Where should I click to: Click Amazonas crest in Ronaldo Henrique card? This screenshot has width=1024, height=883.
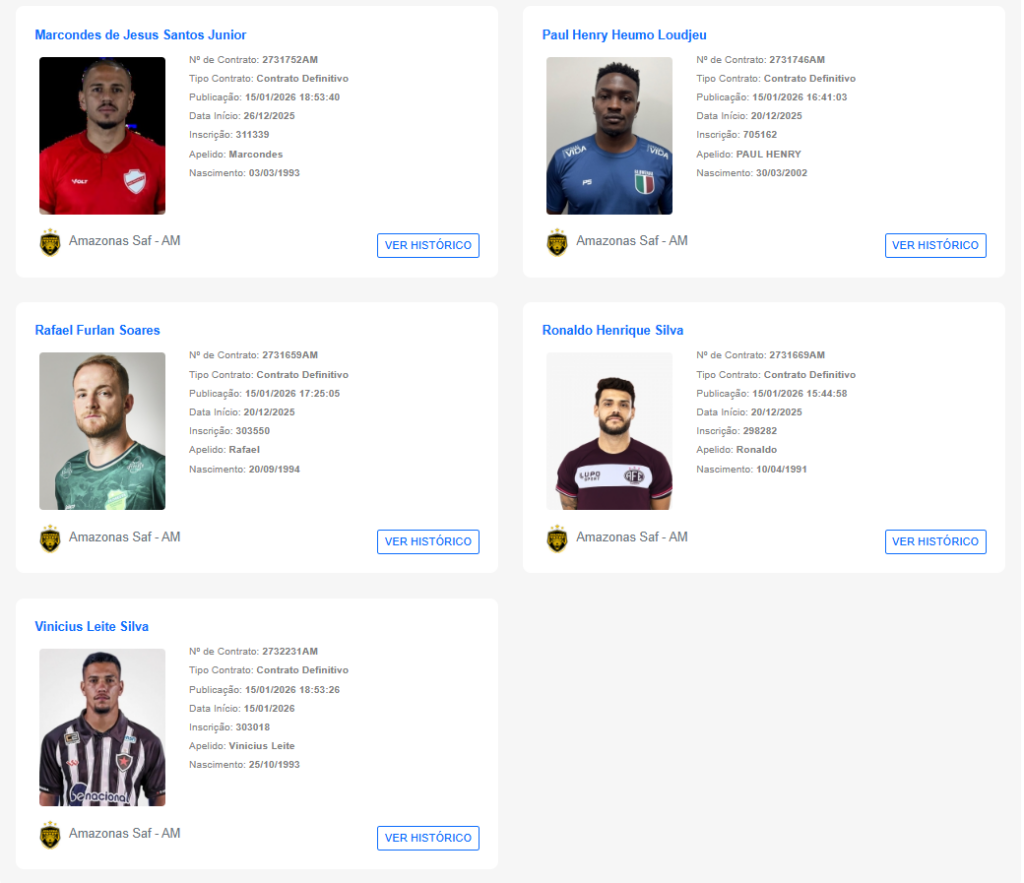coord(557,539)
